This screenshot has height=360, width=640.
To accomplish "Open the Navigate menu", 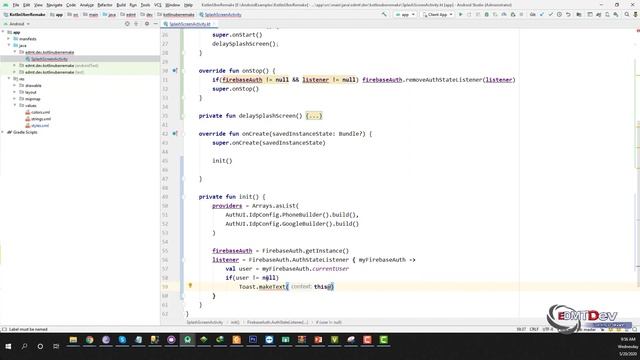I will (x=54, y=5).
